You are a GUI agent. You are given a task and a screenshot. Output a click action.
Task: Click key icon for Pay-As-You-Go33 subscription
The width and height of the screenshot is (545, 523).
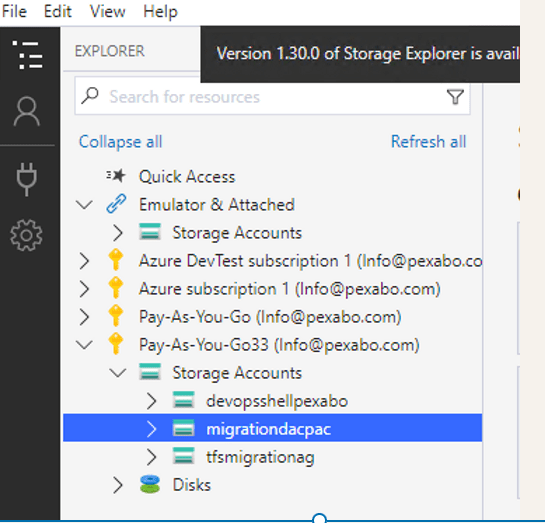pos(116,344)
